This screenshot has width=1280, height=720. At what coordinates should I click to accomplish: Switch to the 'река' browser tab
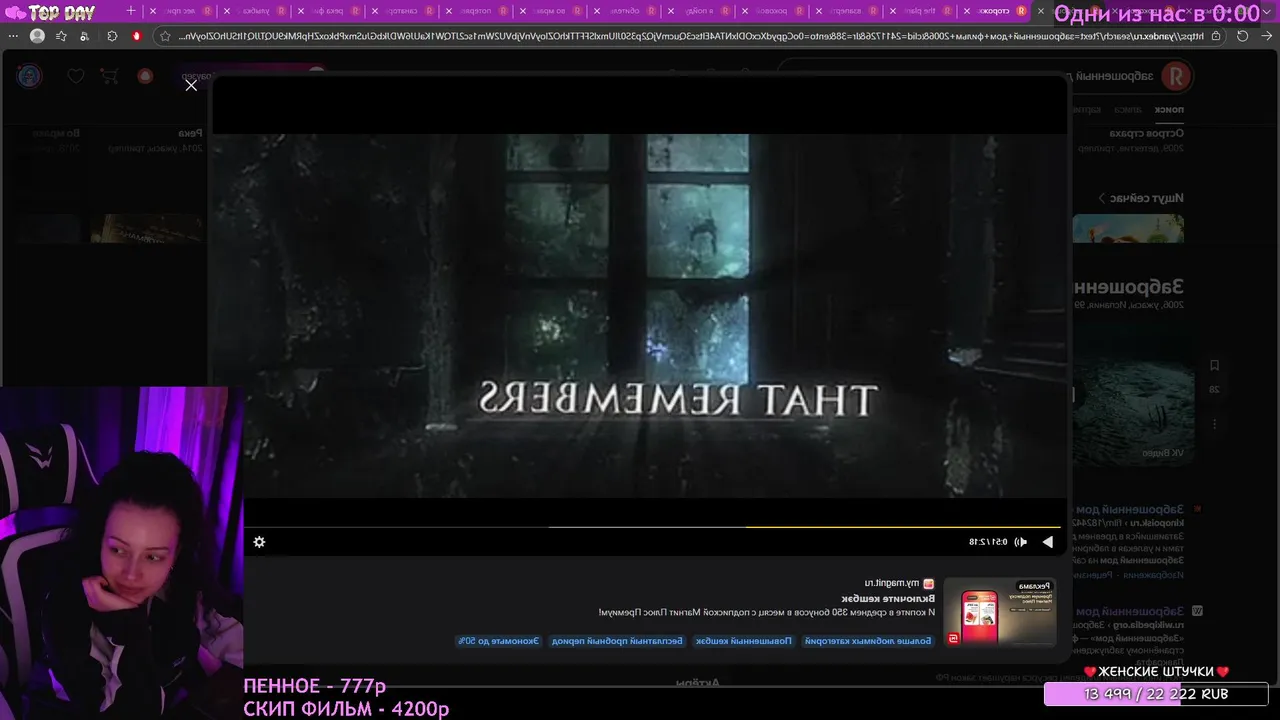(328, 11)
